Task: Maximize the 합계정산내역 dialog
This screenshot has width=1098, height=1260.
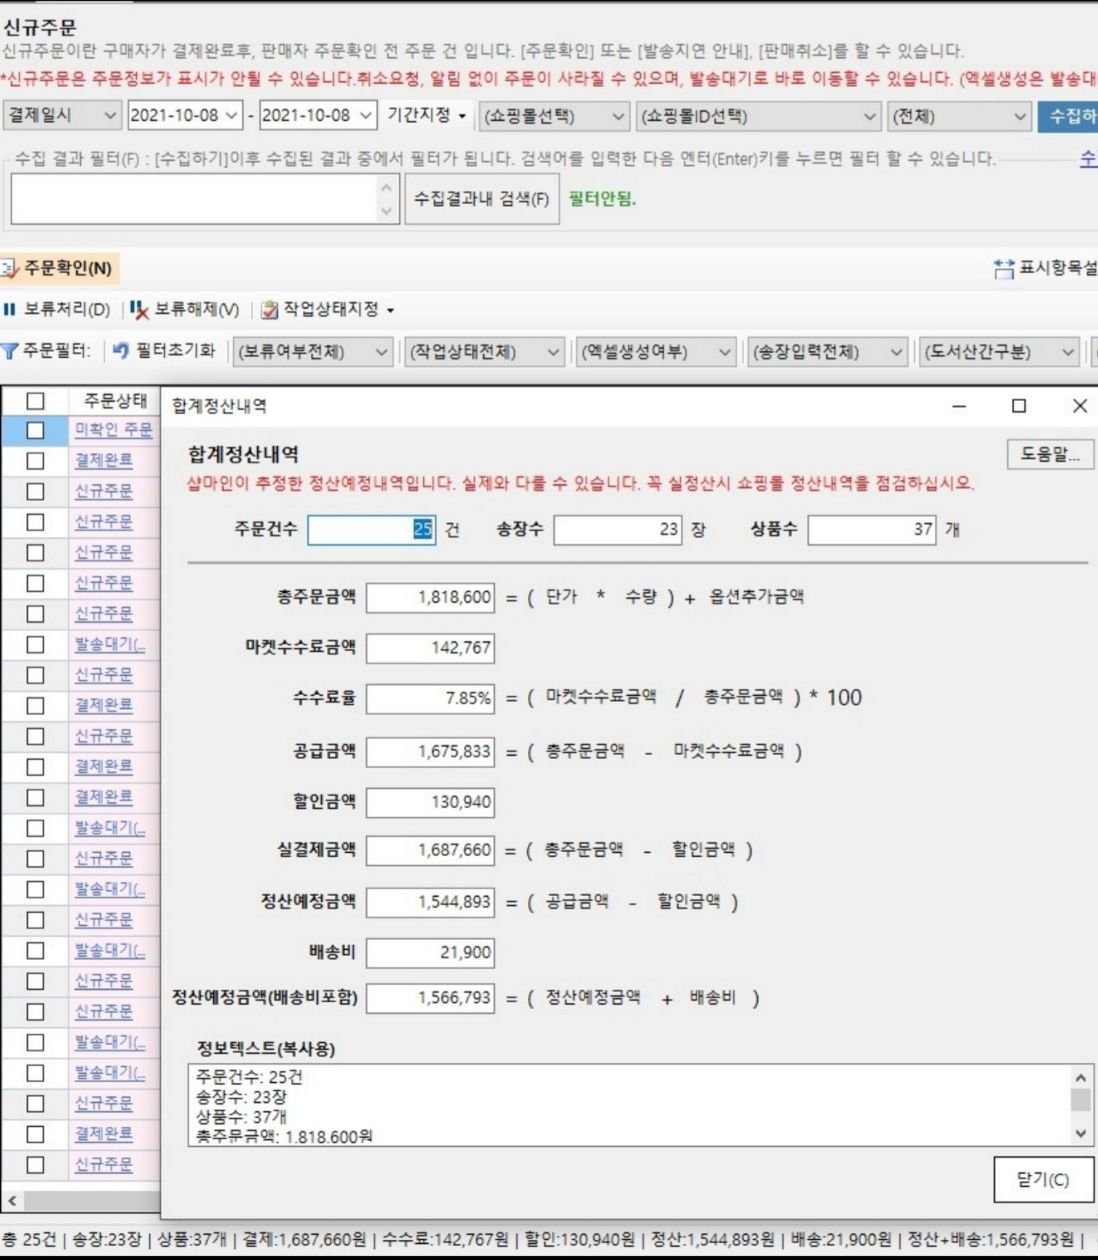Action: pyautogui.click(x=1019, y=405)
